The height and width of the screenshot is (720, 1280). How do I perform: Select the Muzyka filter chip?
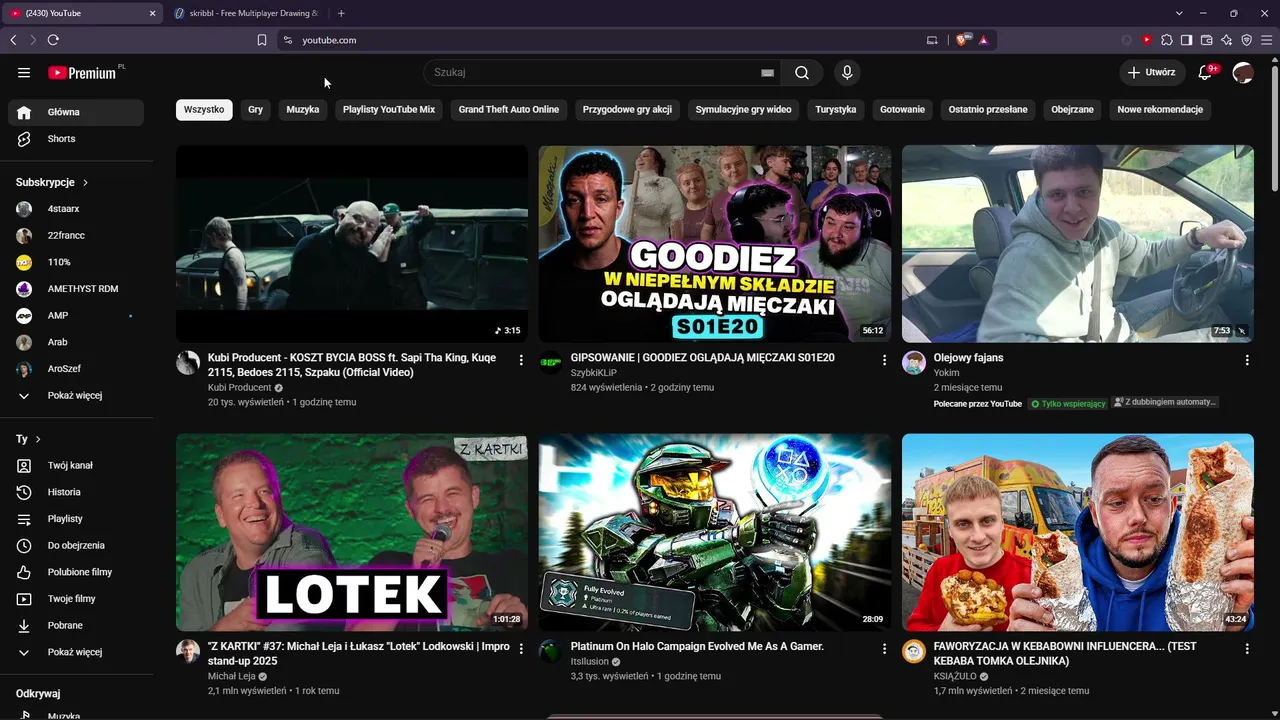(x=303, y=109)
